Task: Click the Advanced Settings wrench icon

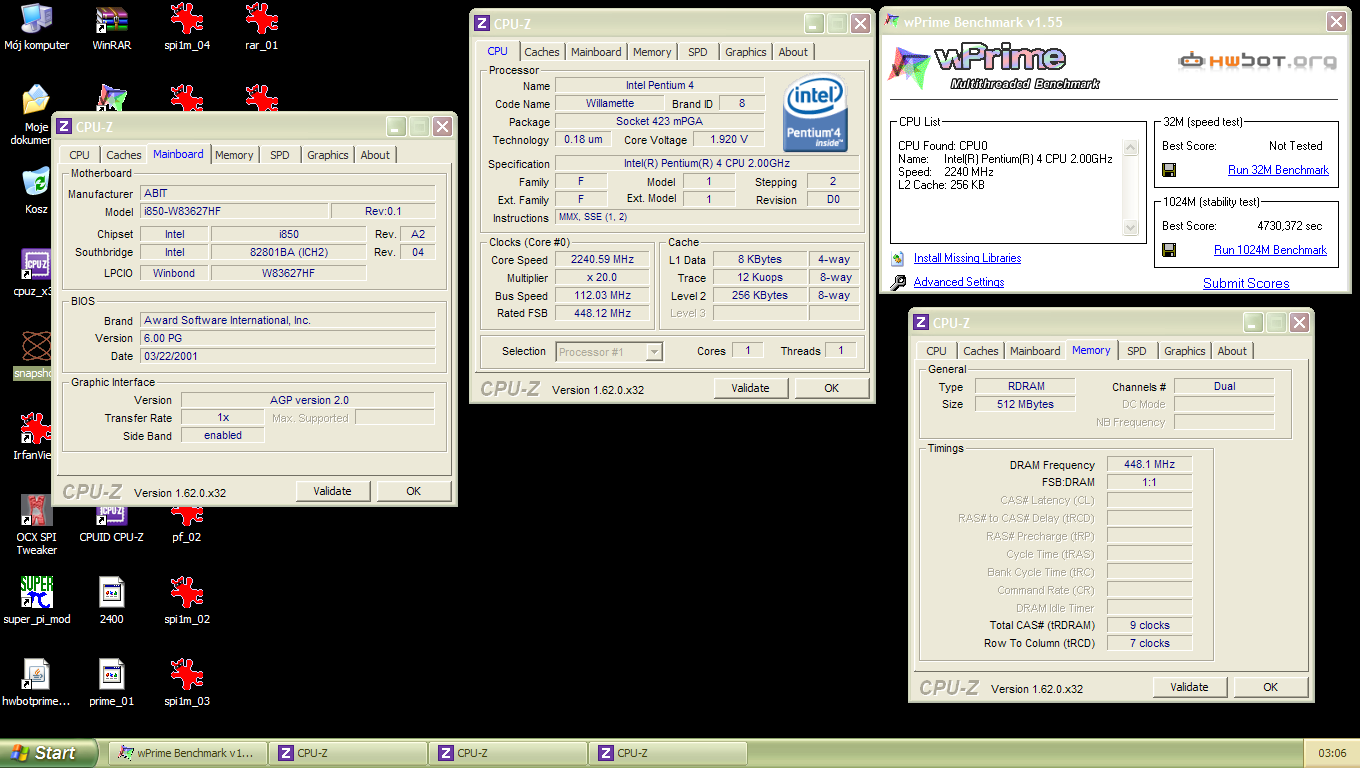Action: click(898, 282)
